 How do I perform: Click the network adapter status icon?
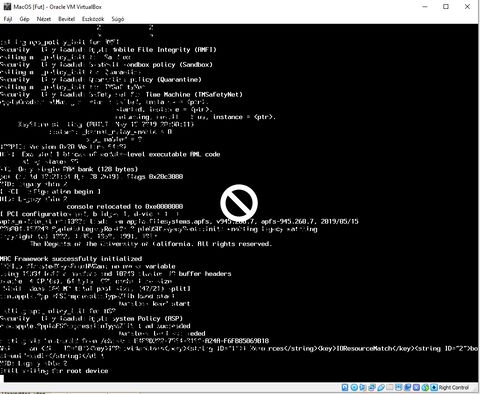tap(372, 387)
